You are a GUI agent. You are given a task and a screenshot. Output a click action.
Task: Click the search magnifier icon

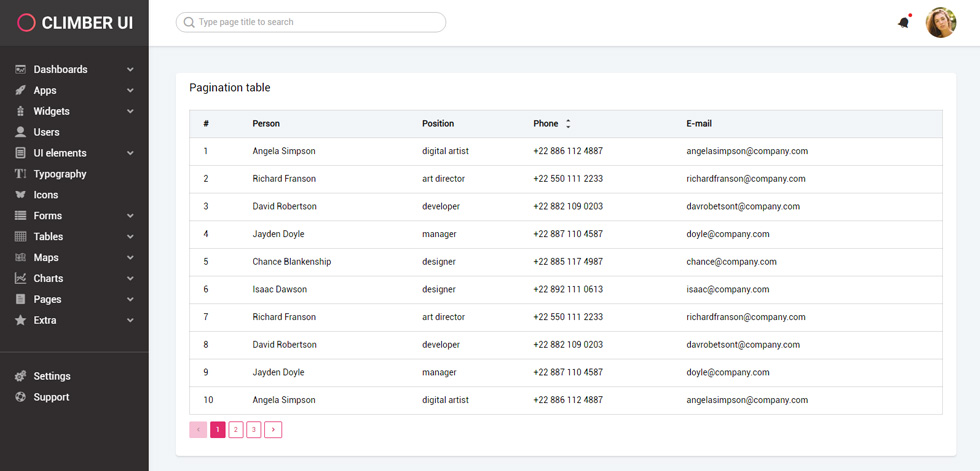pyautogui.click(x=189, y=22)
